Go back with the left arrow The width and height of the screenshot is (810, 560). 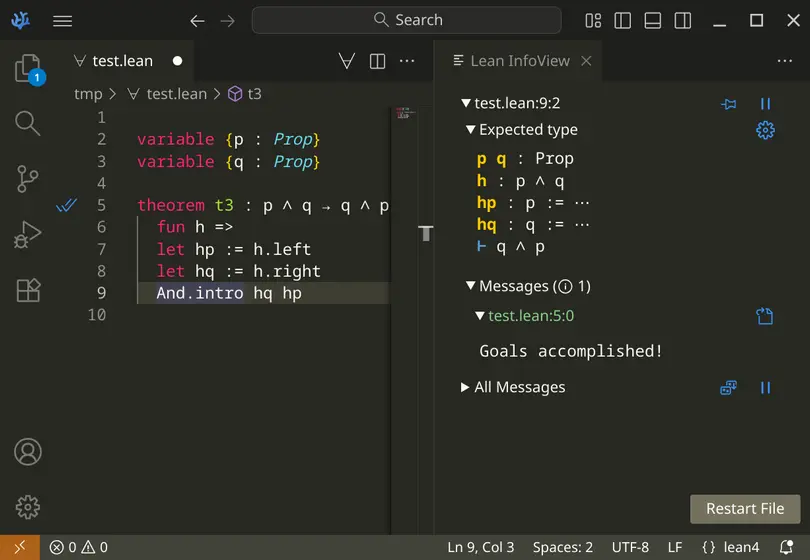click(197, 21)
